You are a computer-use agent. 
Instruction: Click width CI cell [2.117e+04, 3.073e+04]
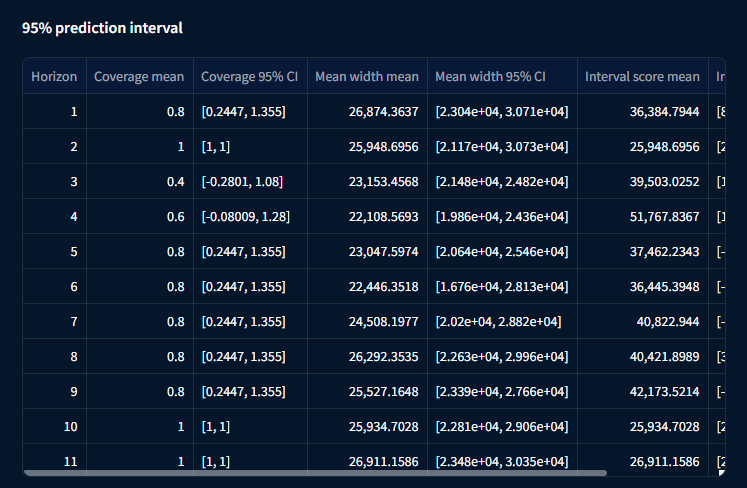point(502,146)
